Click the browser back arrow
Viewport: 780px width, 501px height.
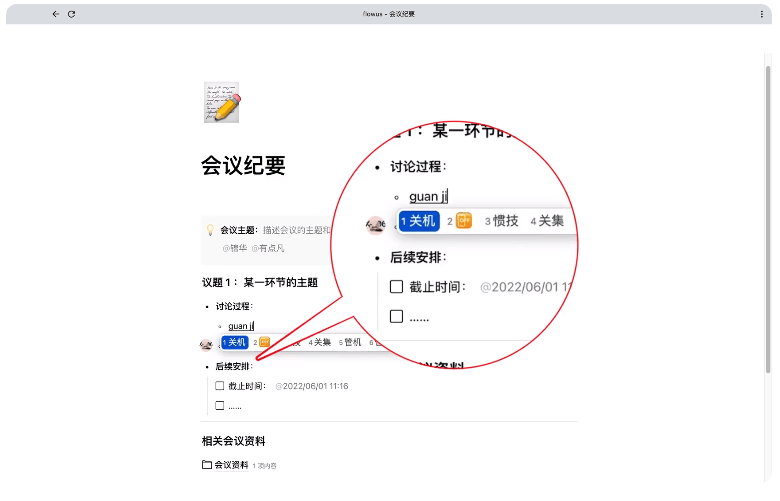[x=56, y=14]
